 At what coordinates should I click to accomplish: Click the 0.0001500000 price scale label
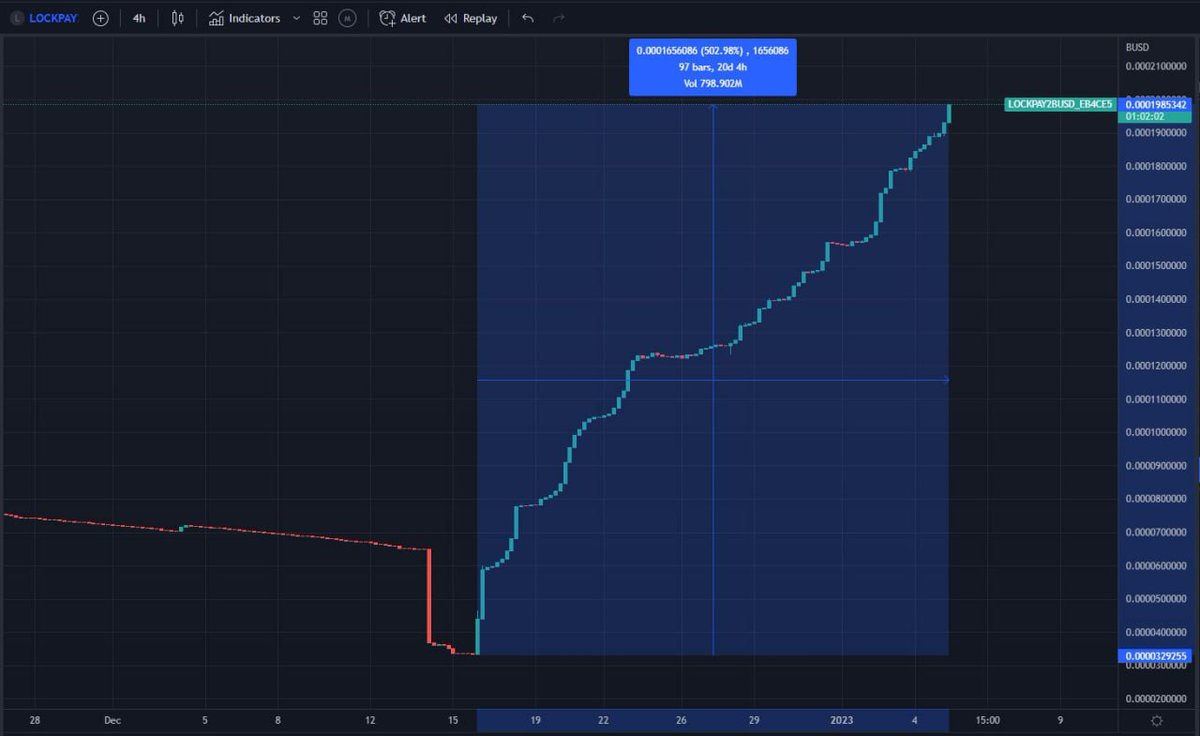1157,266
